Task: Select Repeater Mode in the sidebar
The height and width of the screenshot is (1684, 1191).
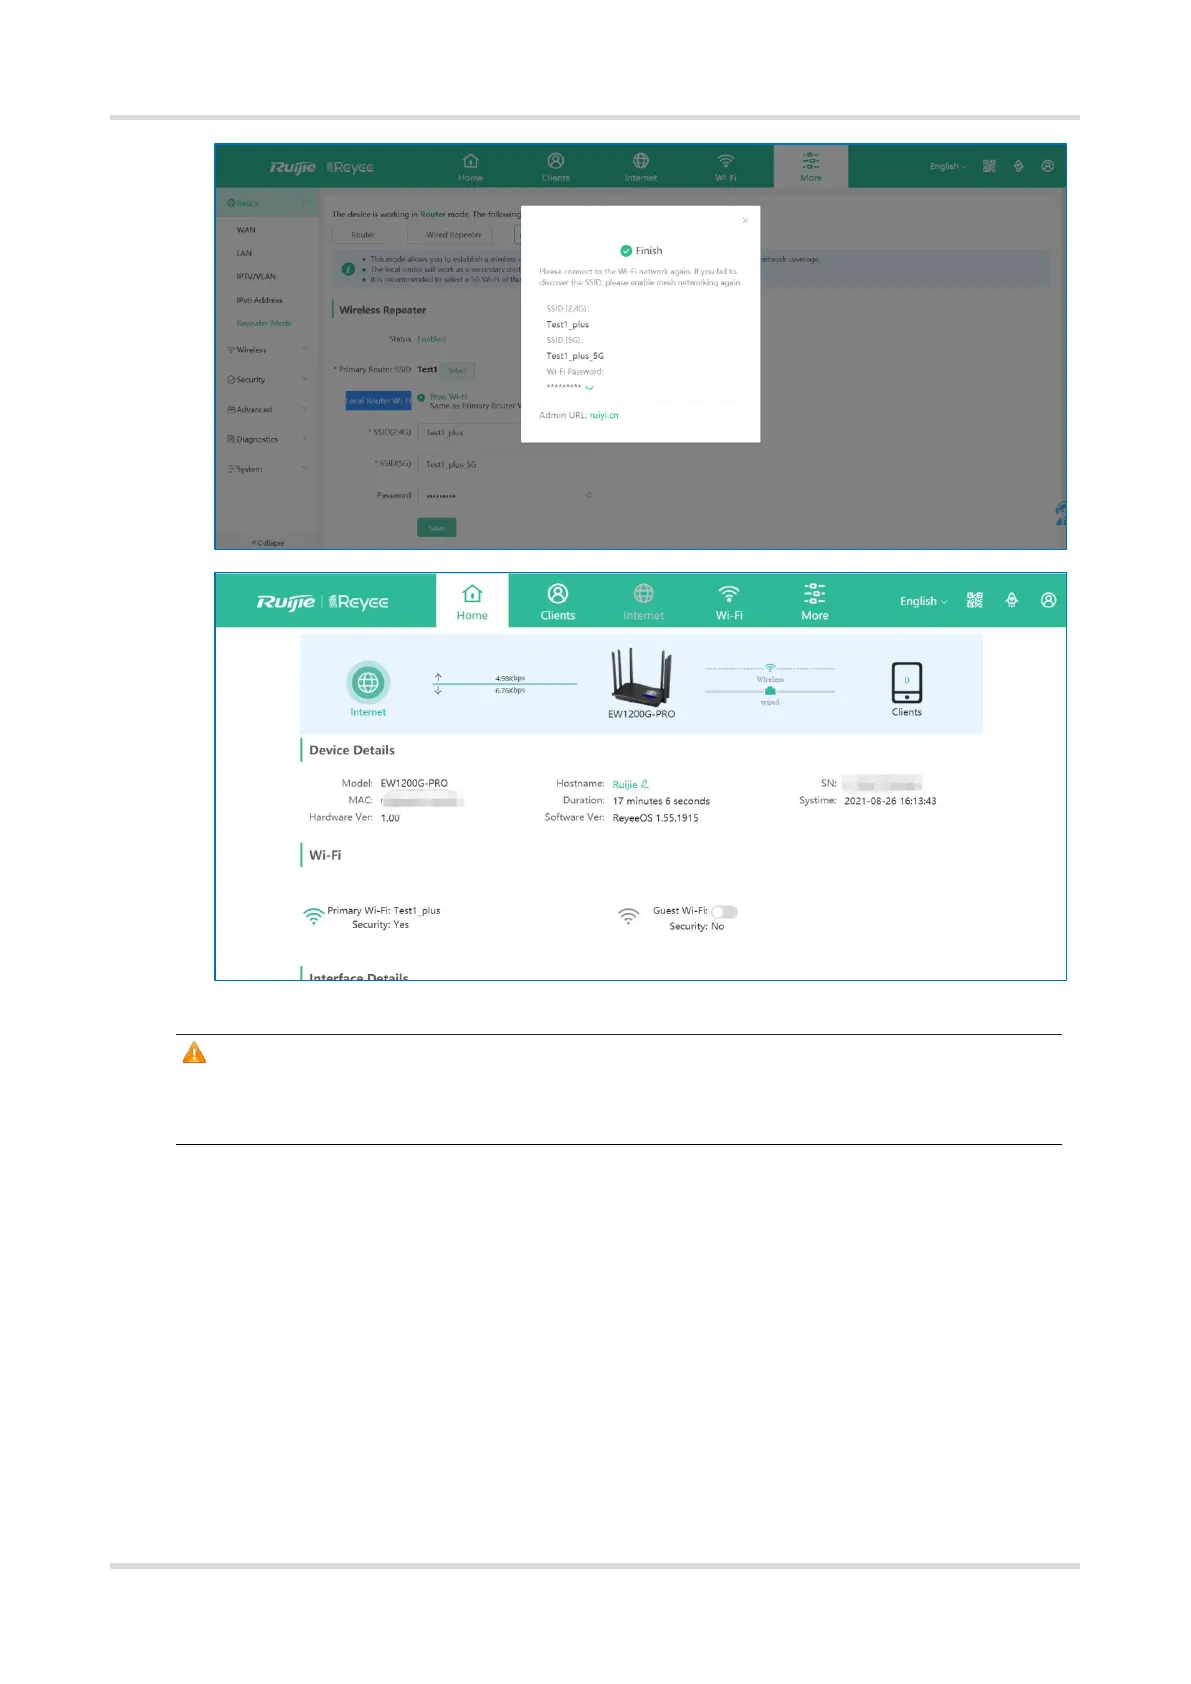Action: click(x=264, y=323)
